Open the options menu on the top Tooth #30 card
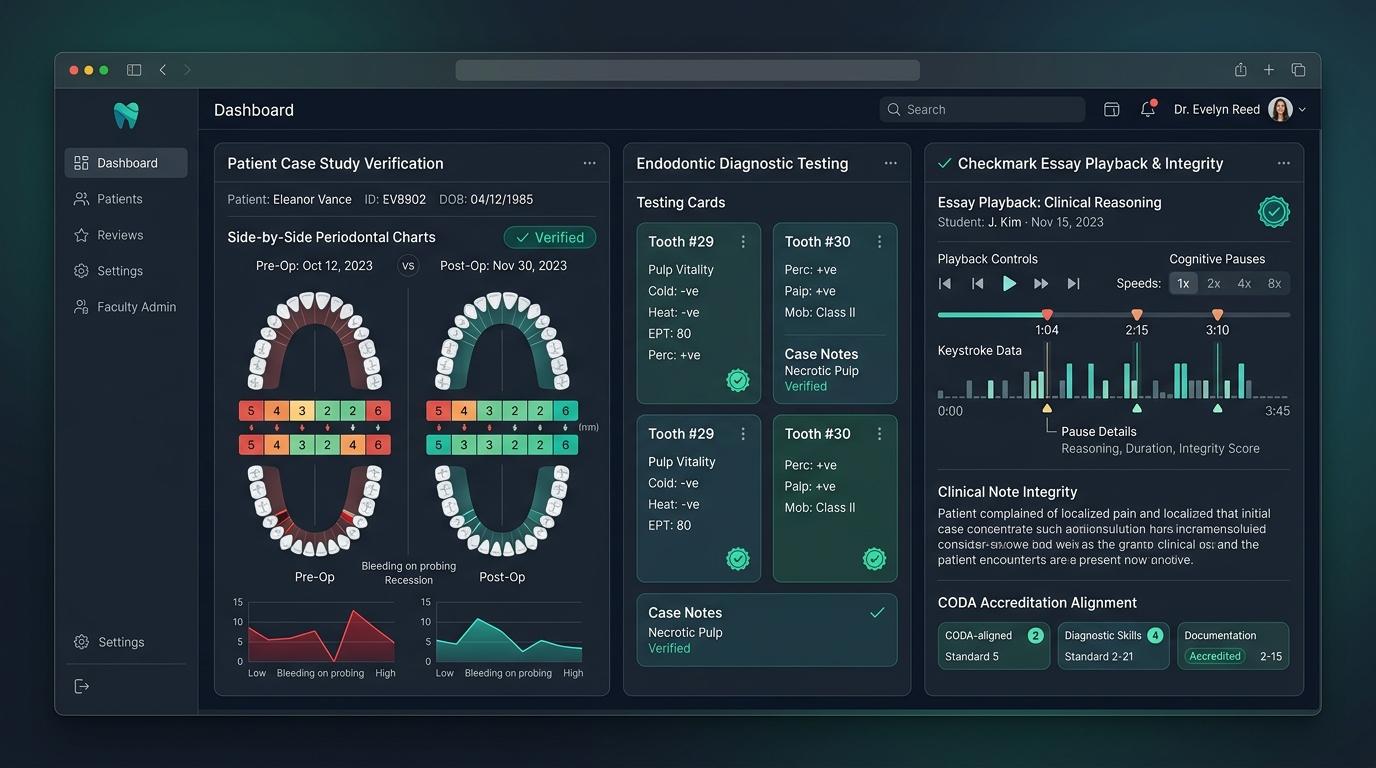Image resolution: width=1376 pixels, height=768 pixels. (880, 242)
